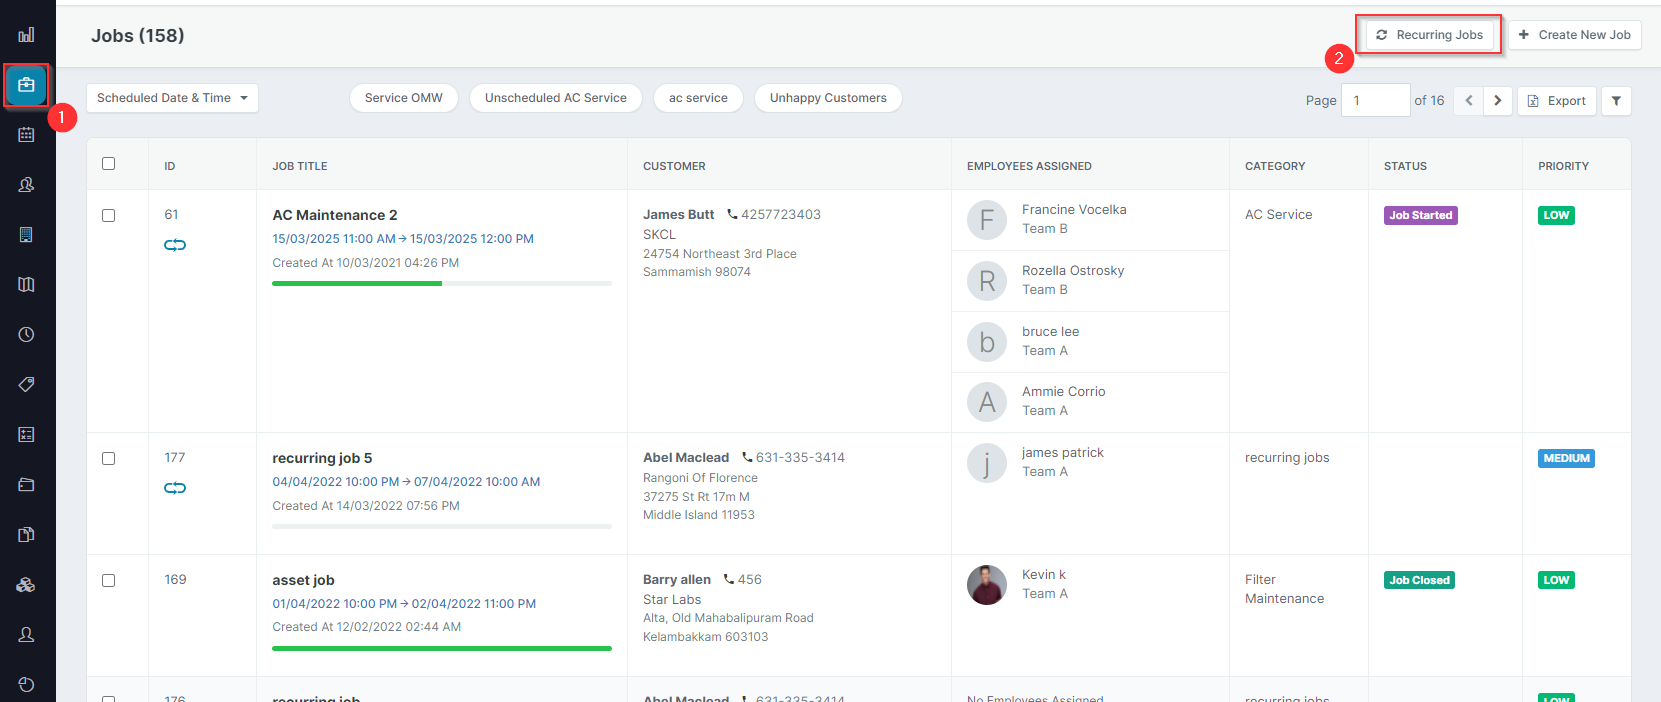Click Create New Job button

point(1574,35)
